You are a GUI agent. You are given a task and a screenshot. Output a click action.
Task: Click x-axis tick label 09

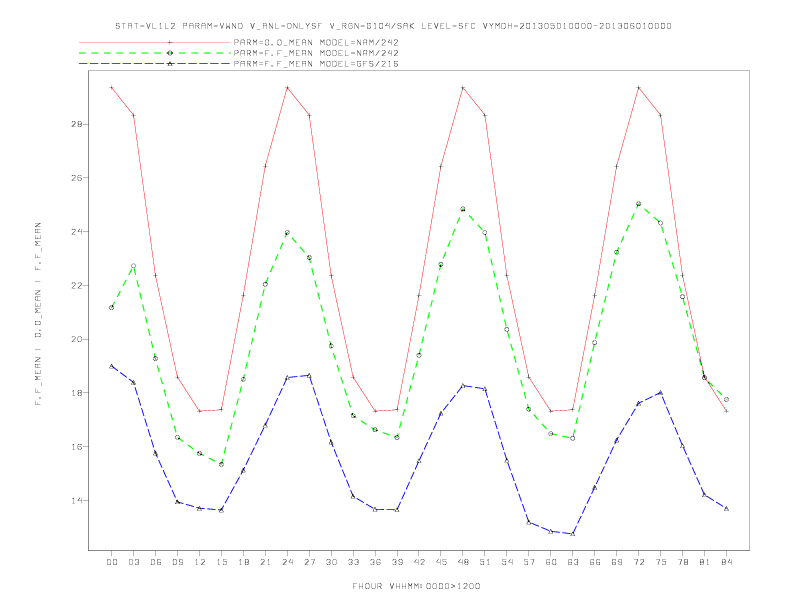point(178,562)
